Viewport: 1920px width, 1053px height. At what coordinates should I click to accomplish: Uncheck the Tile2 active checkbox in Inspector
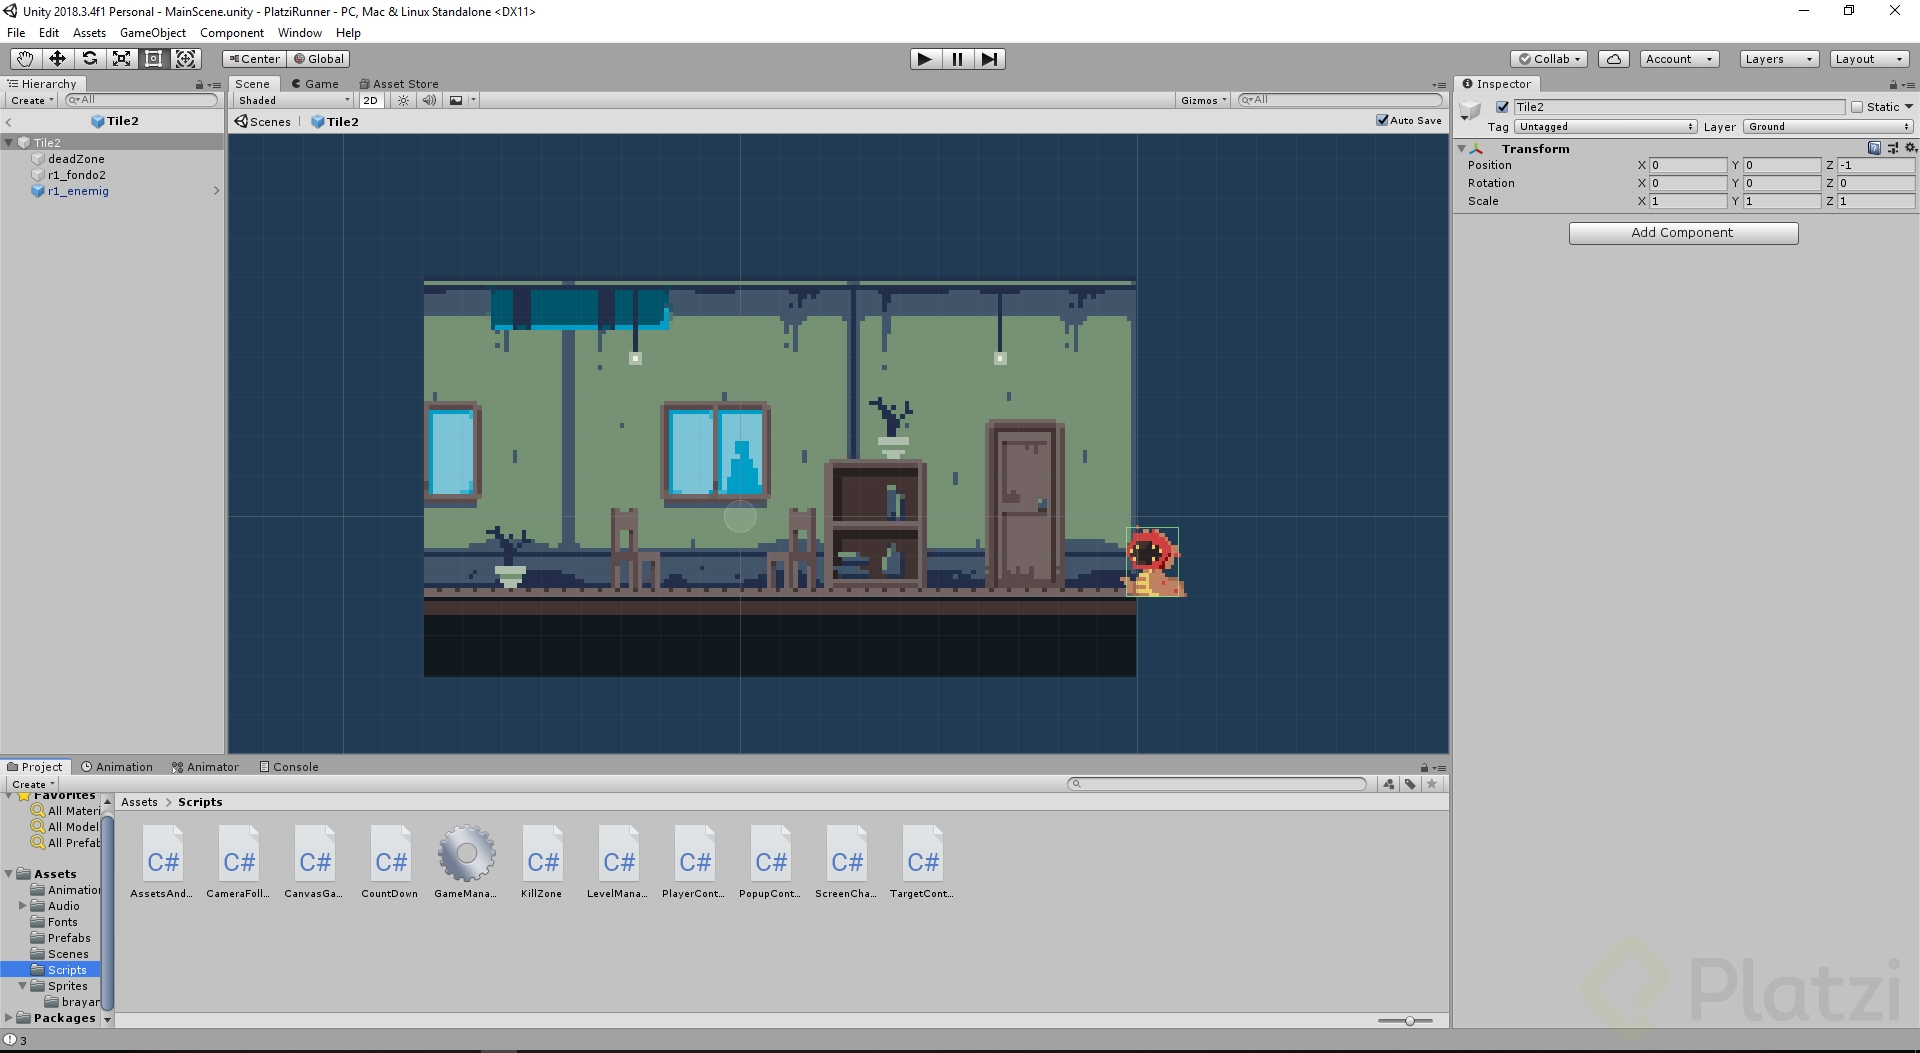click(x=1502, y=106)
